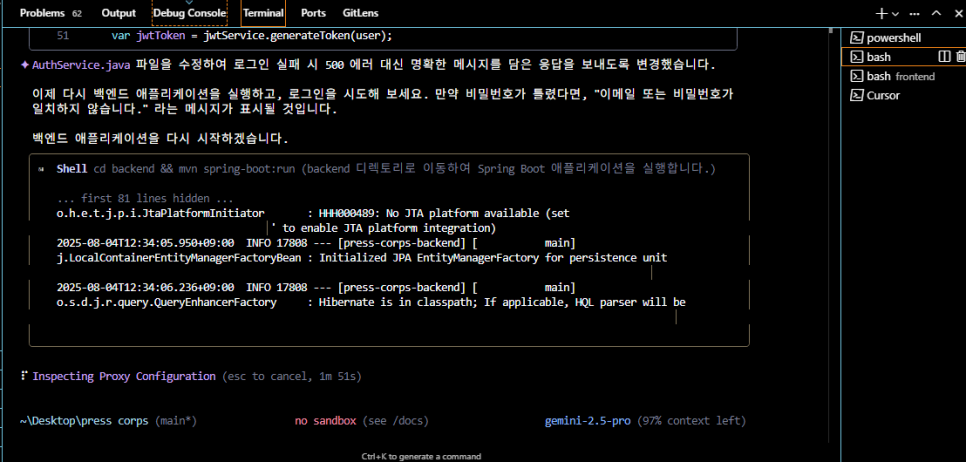Open the new terminal launch profile dropdown
Viewport: 966px width, 462px height.
(895, 13)
